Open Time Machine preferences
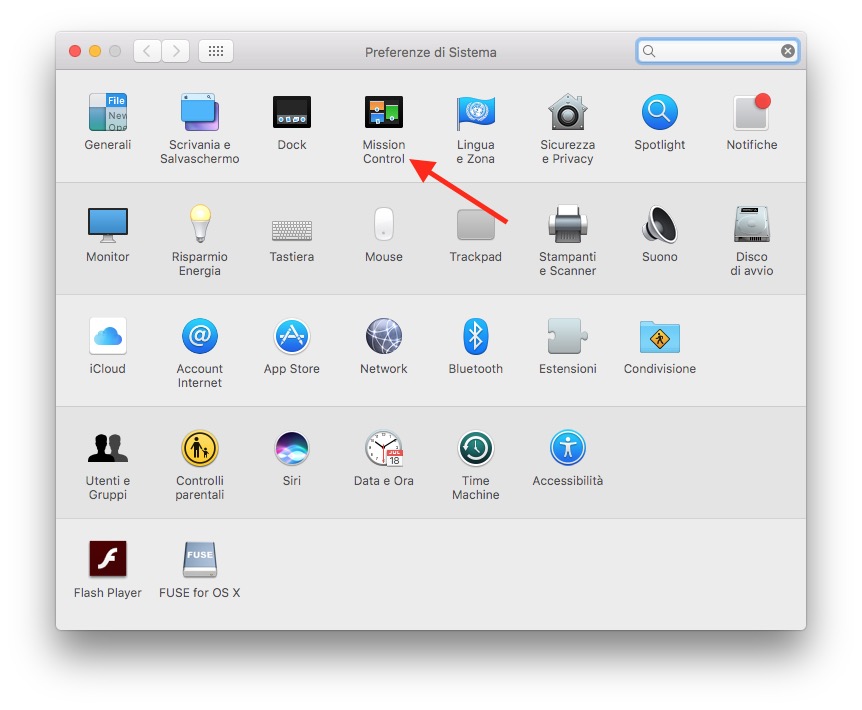862x710 pixels. coord(475,448)
